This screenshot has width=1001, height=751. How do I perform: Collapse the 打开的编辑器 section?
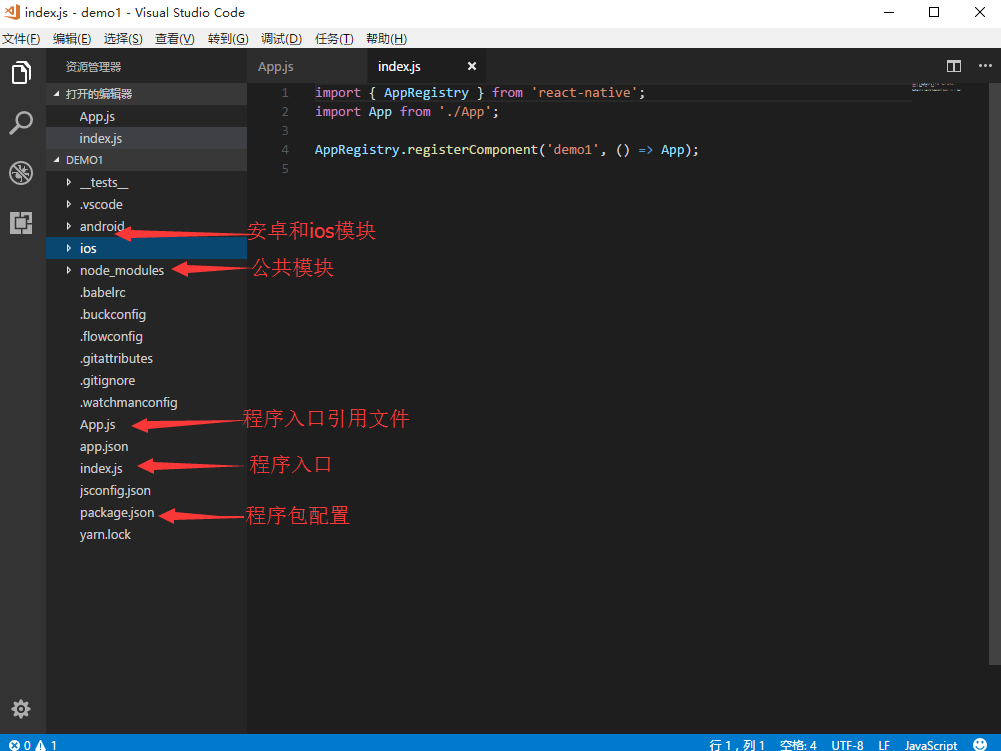coord(56,94)
